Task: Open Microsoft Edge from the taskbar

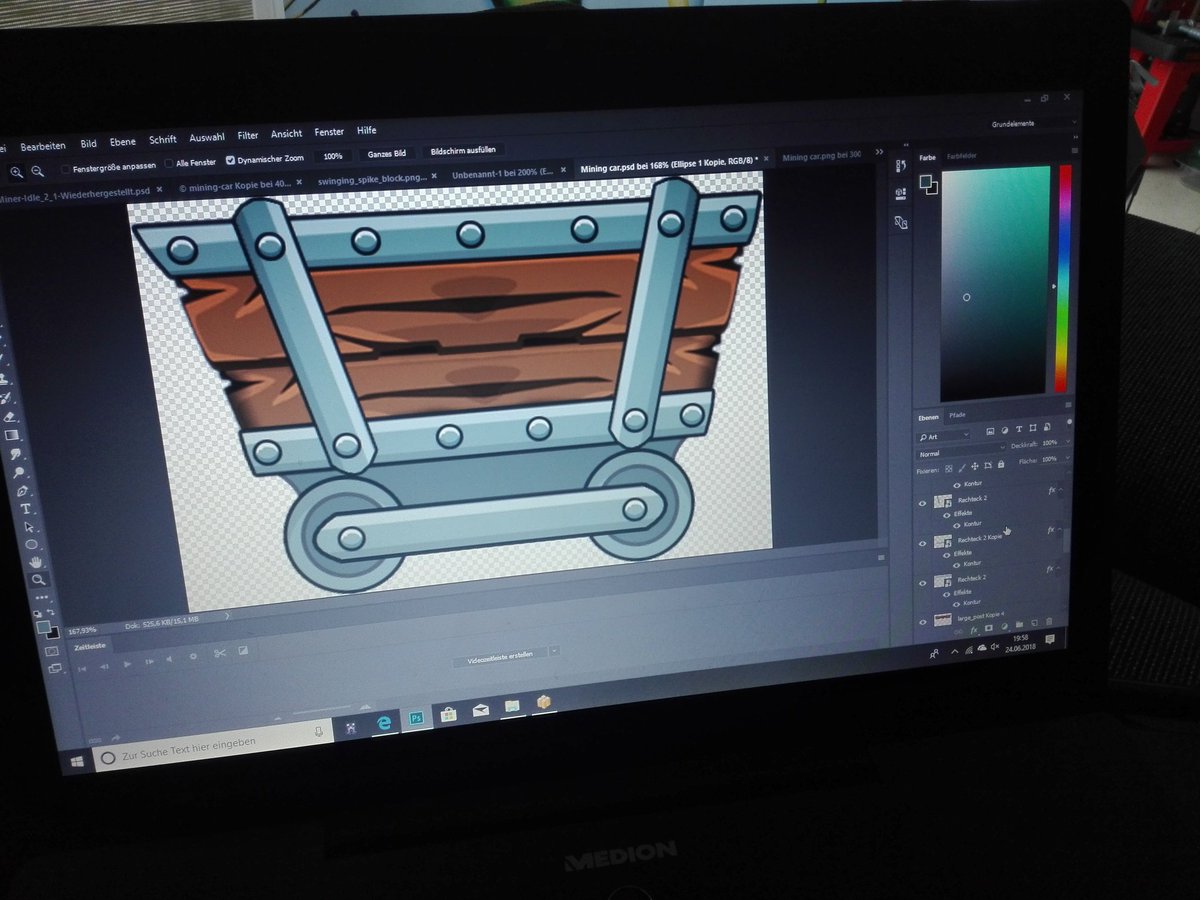Action: pyautogui.click(x=383, y=722)
